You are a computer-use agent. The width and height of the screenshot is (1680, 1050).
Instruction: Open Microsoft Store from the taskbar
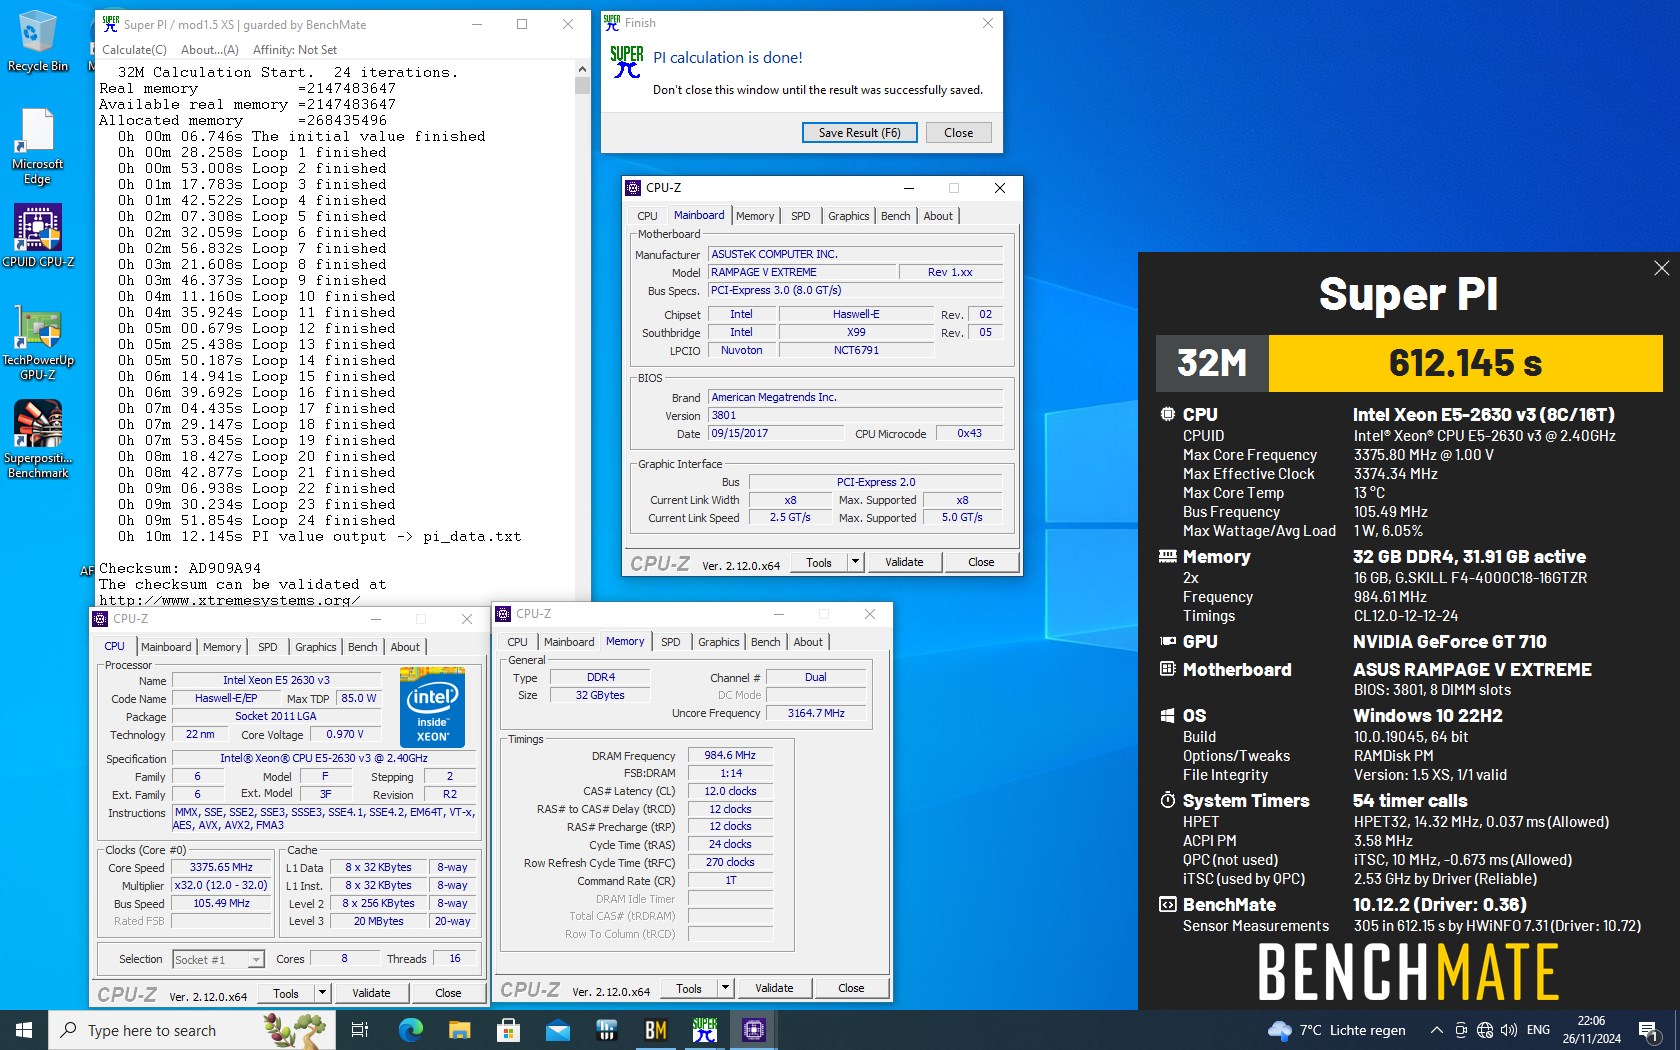pyautogui.click(x=508, y=1030)
